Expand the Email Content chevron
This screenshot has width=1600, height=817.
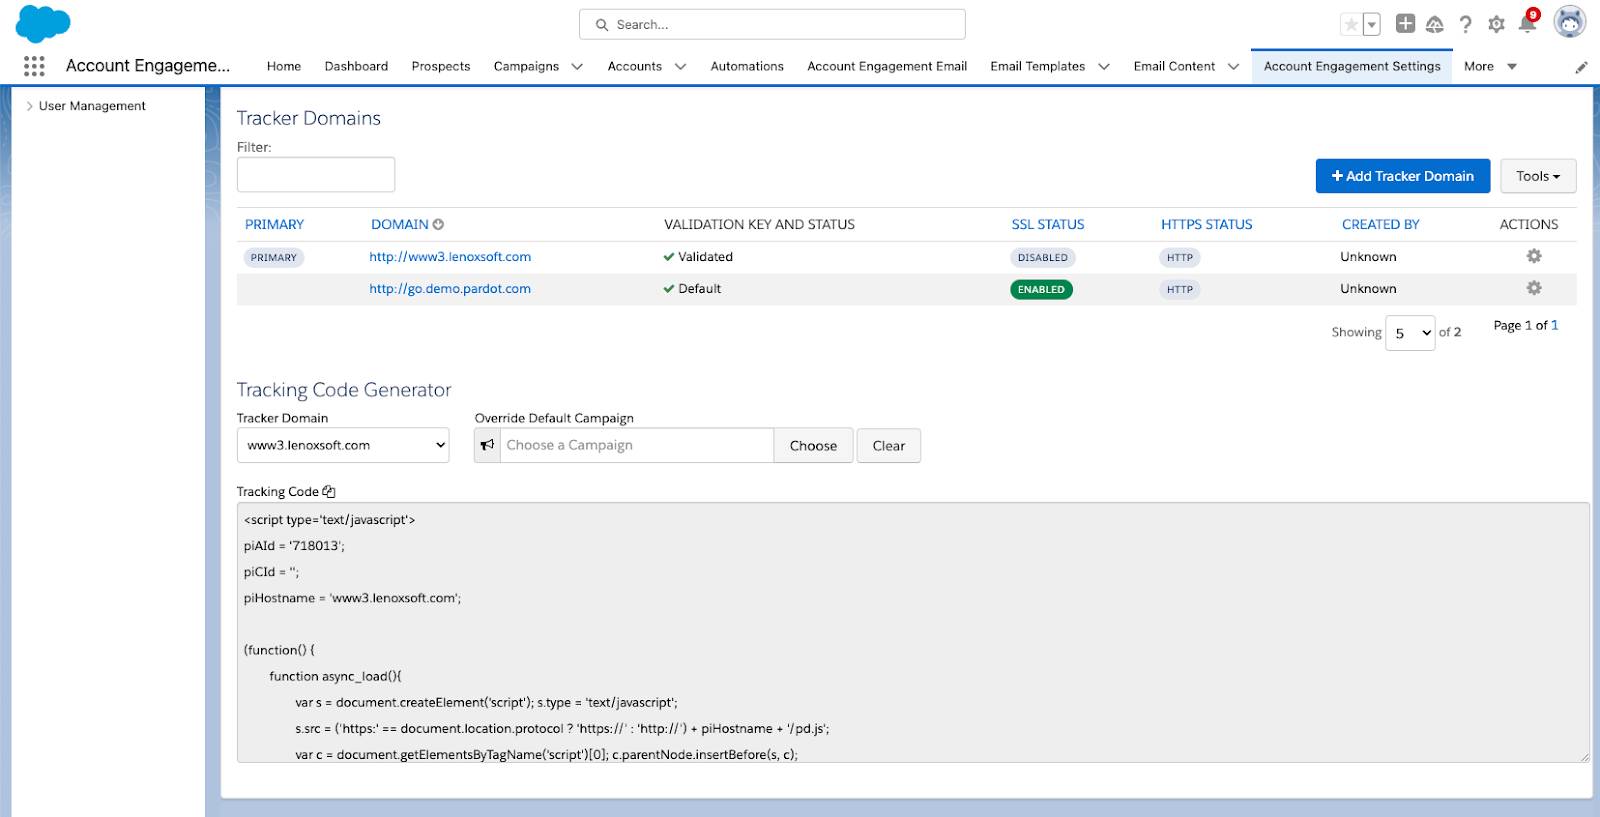(1233, 67)
